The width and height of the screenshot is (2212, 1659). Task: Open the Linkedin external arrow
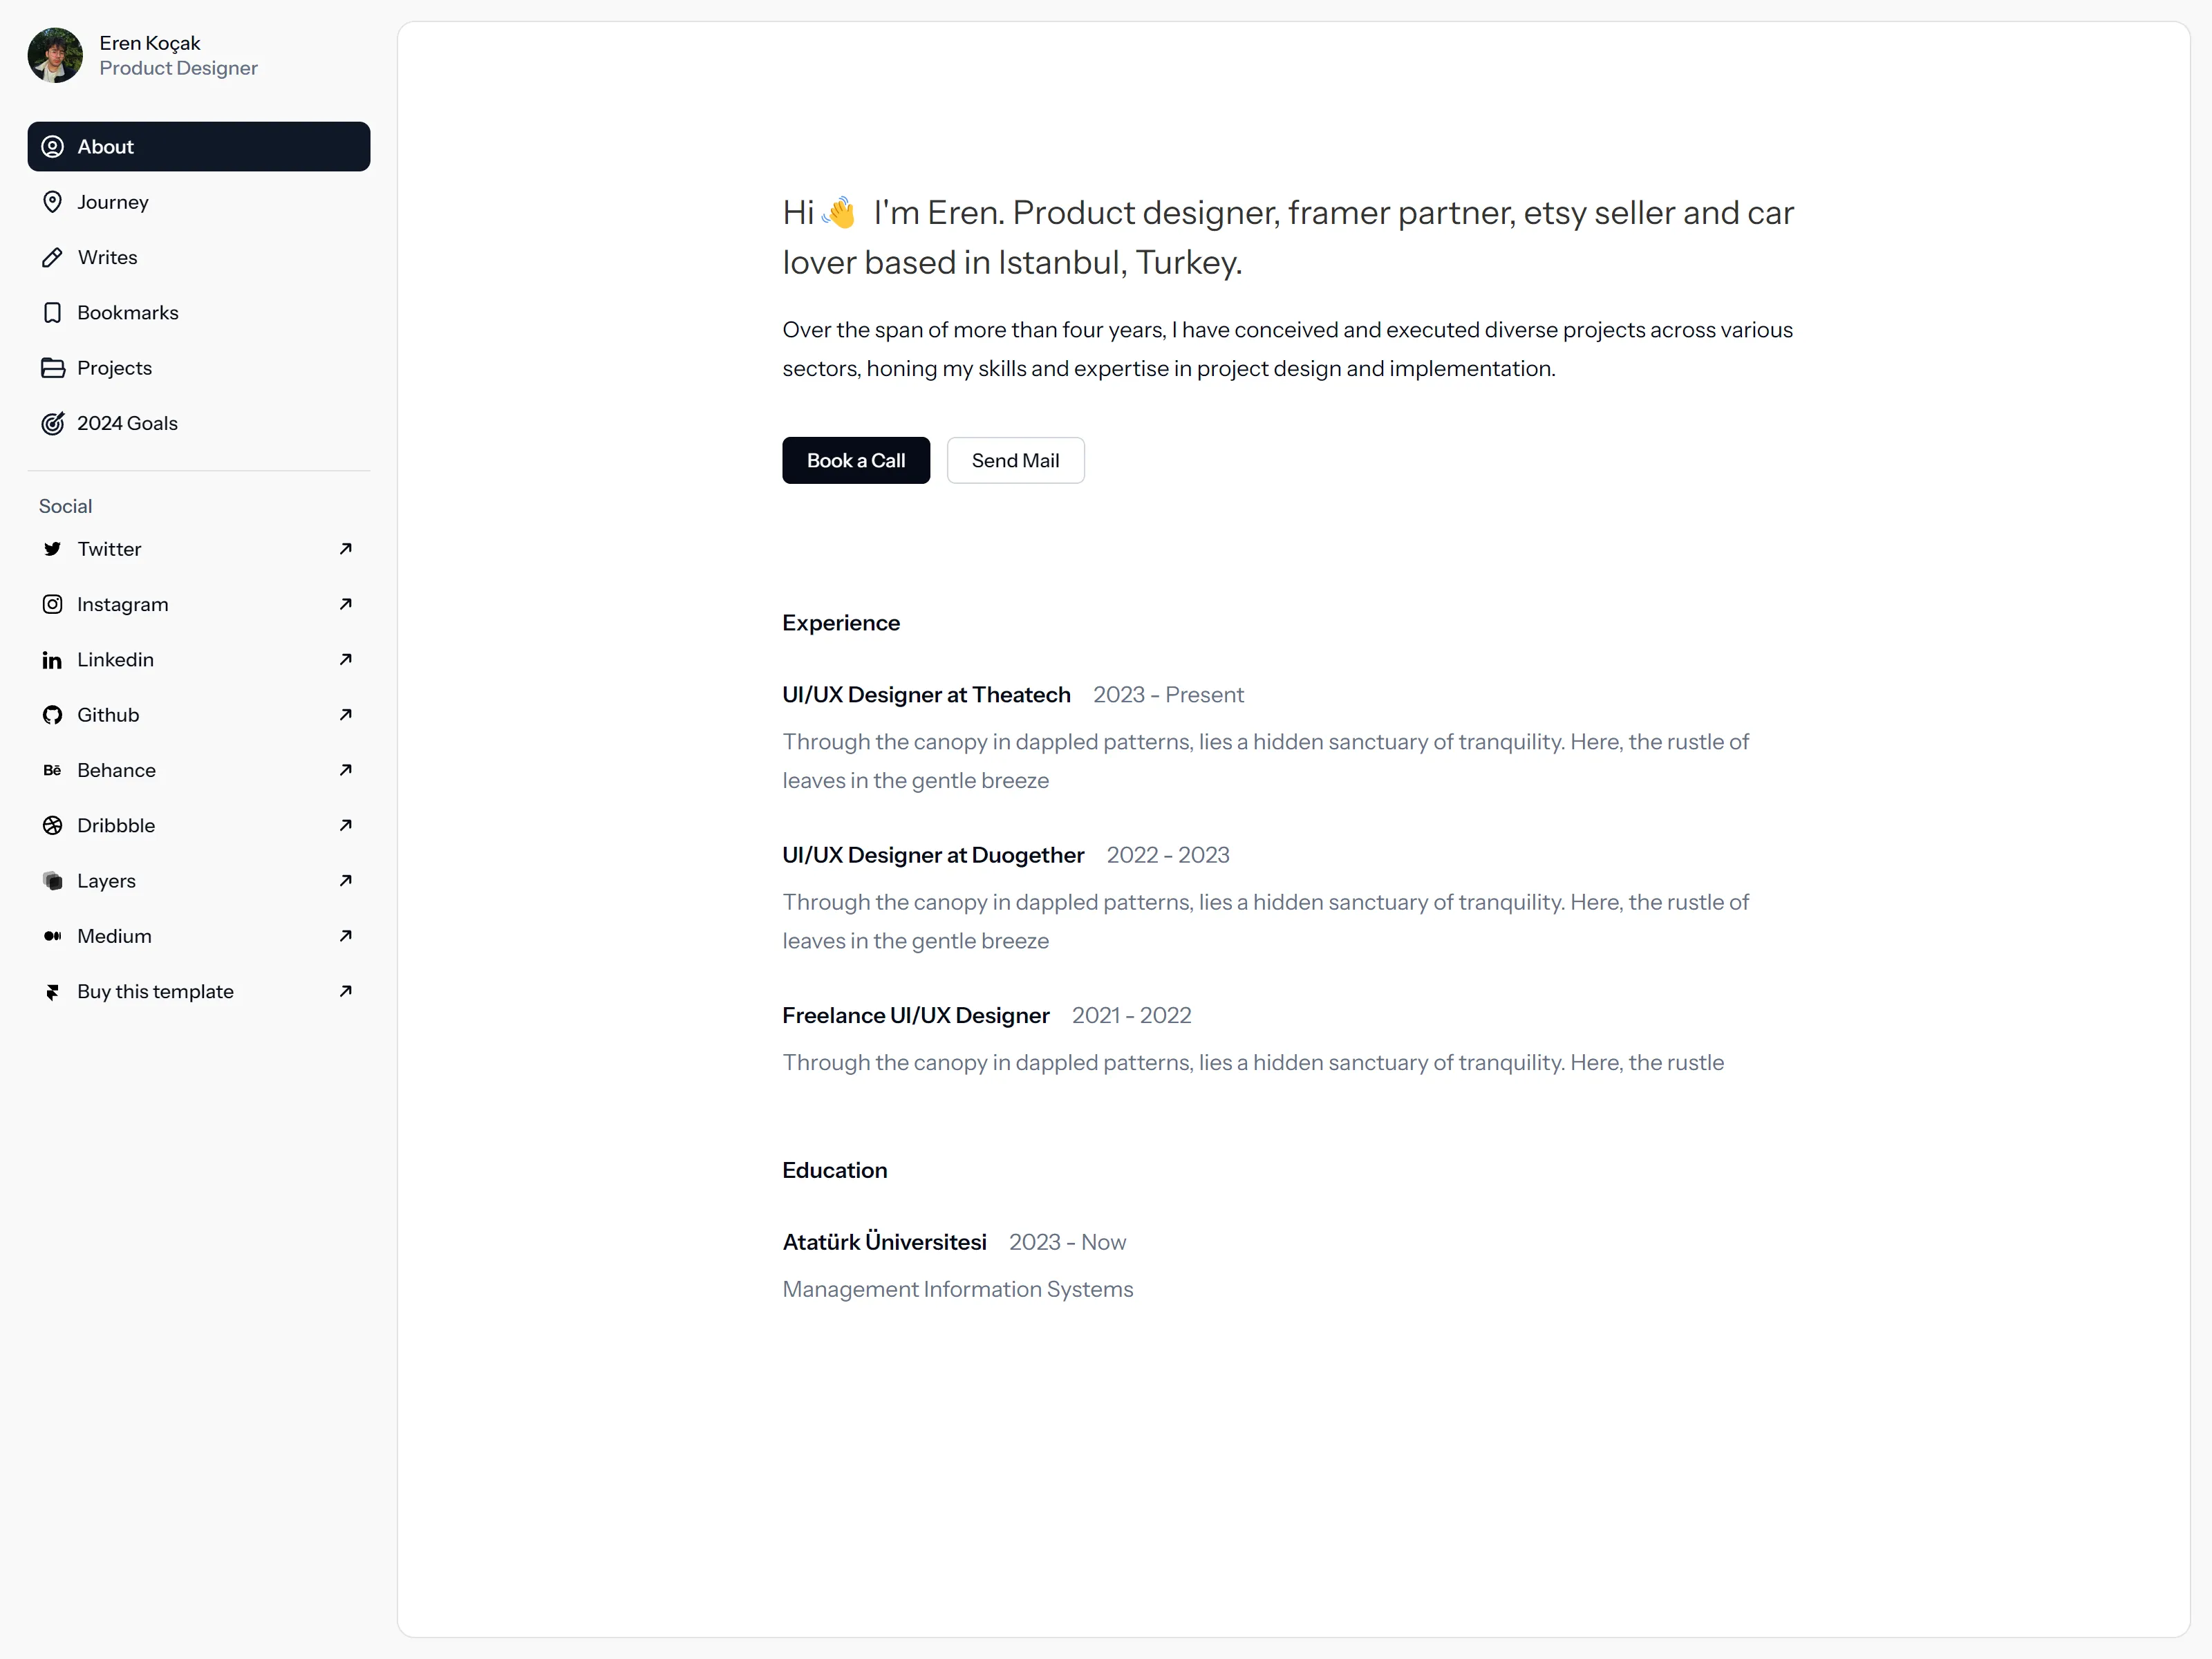coord(346,659)
